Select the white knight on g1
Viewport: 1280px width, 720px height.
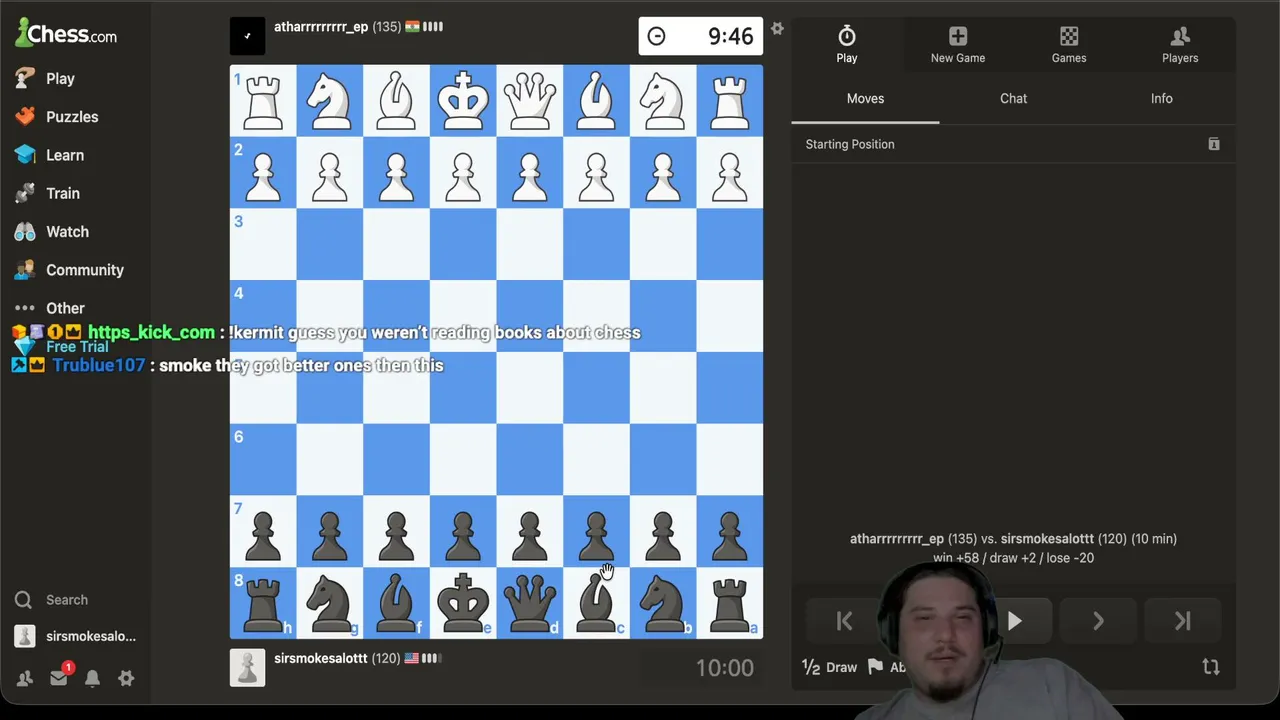pyautogui.click(x=330, y=101)
